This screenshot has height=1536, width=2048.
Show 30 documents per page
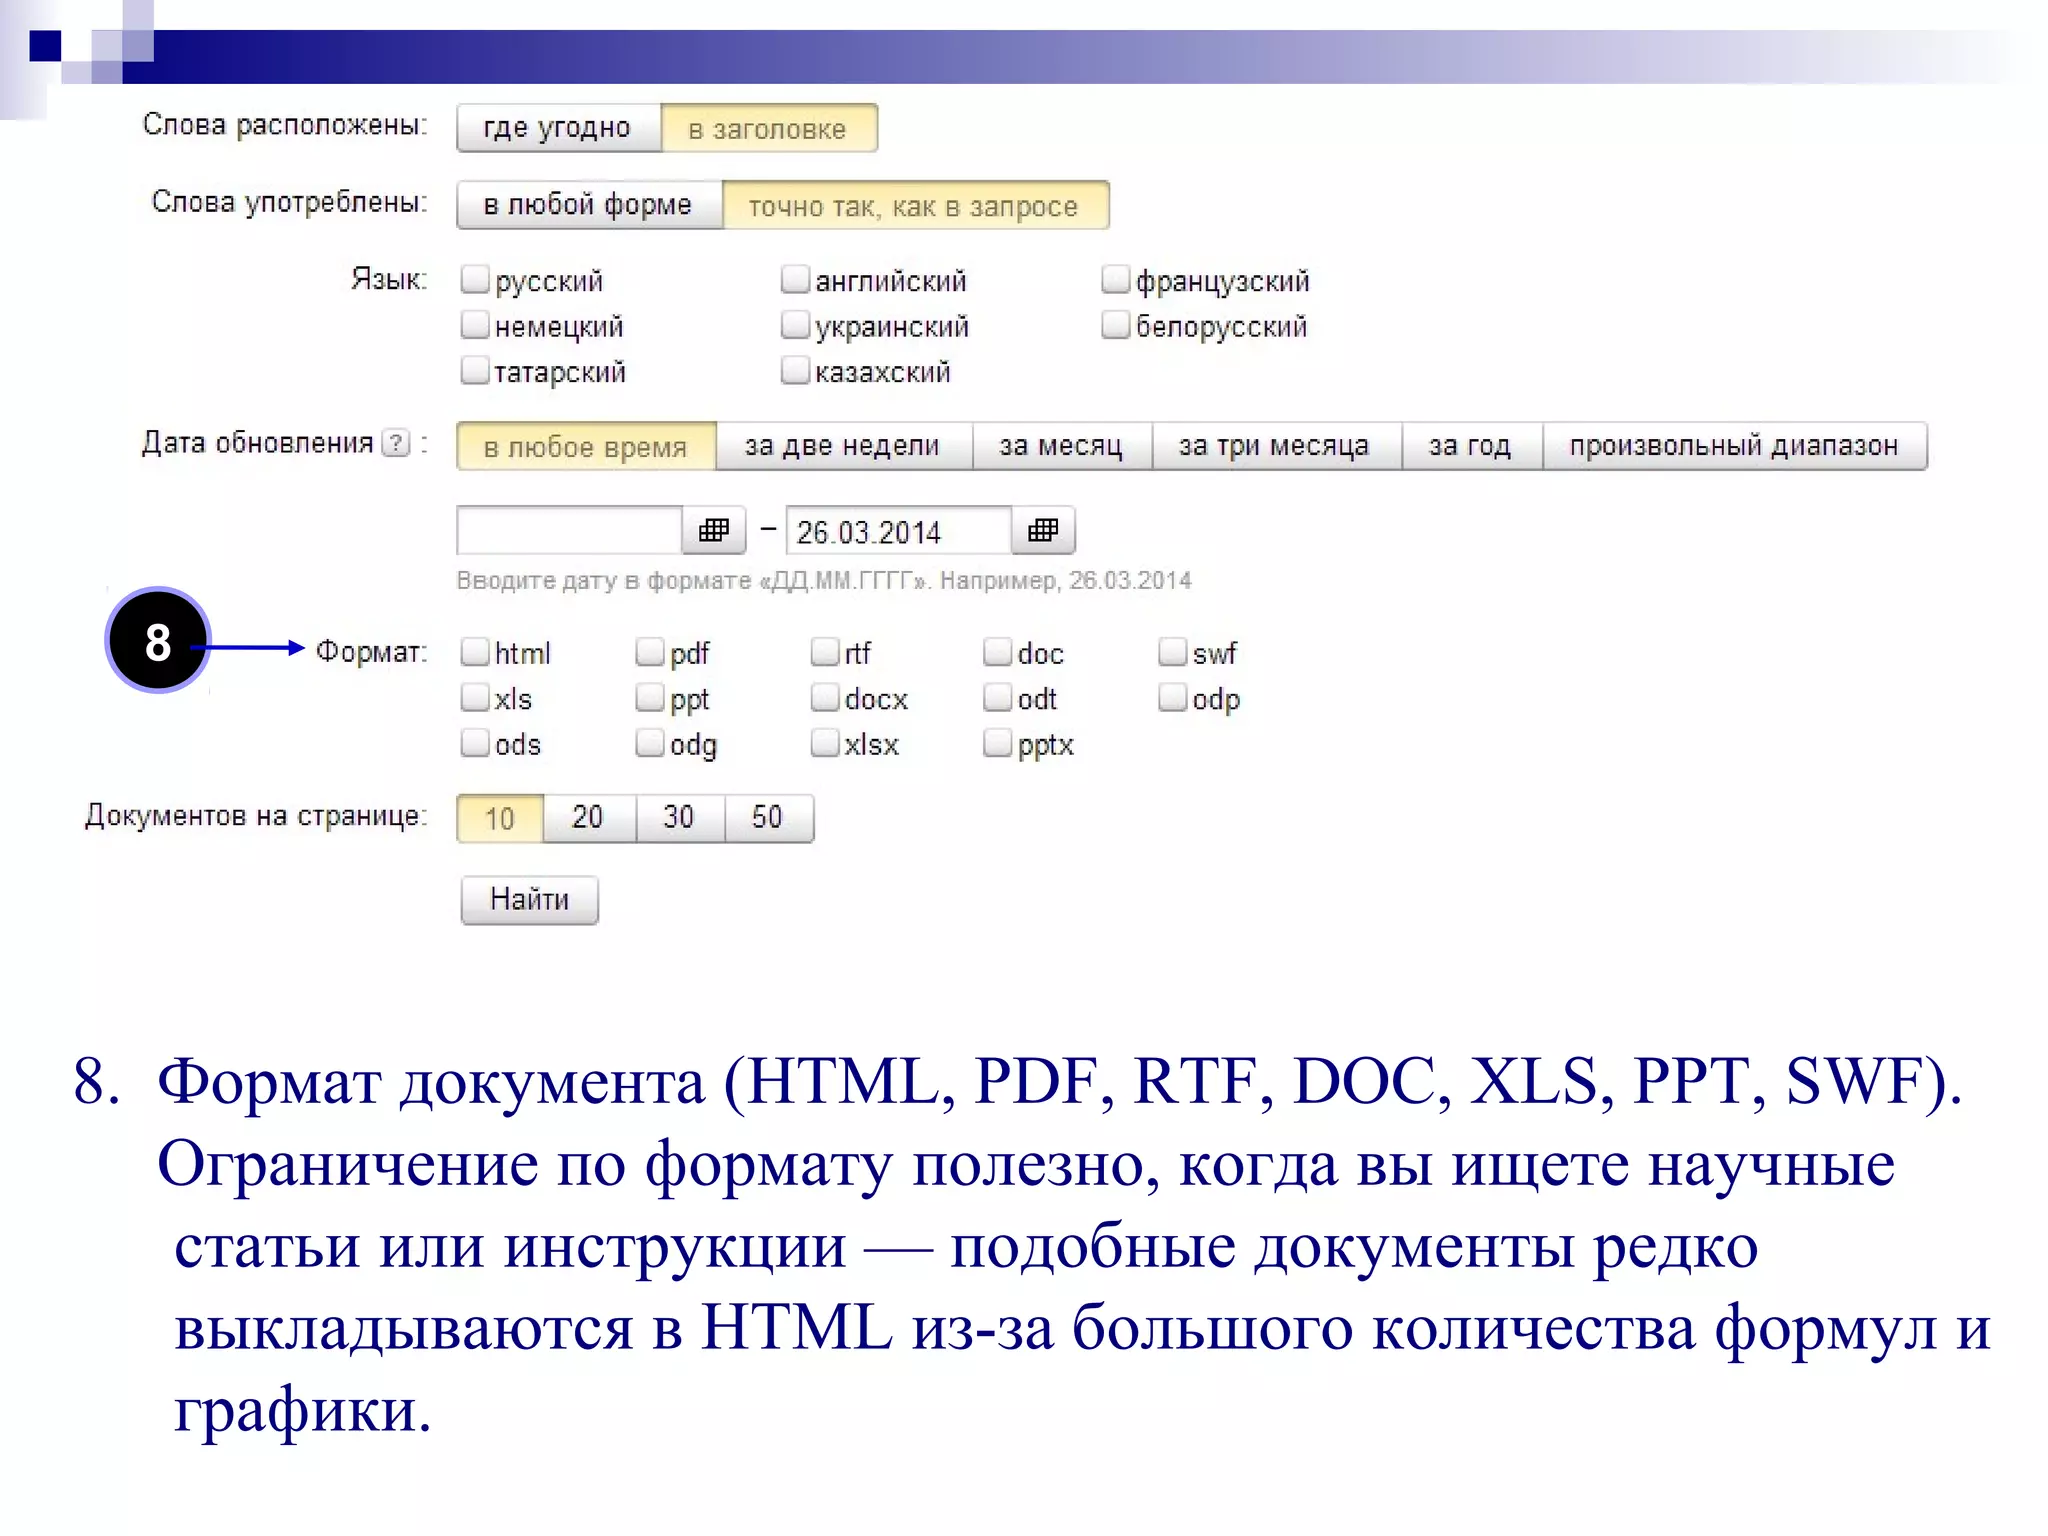click(x=680, y=818)
